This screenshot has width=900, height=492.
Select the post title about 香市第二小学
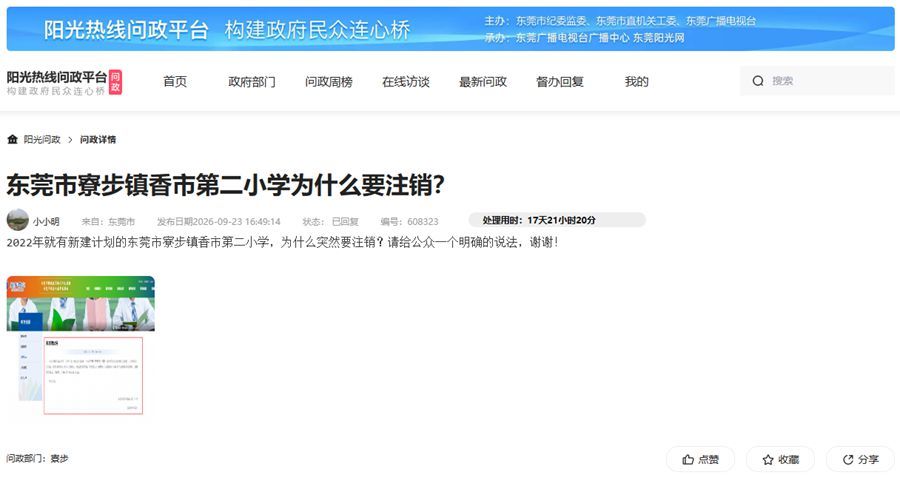[226, 185]
